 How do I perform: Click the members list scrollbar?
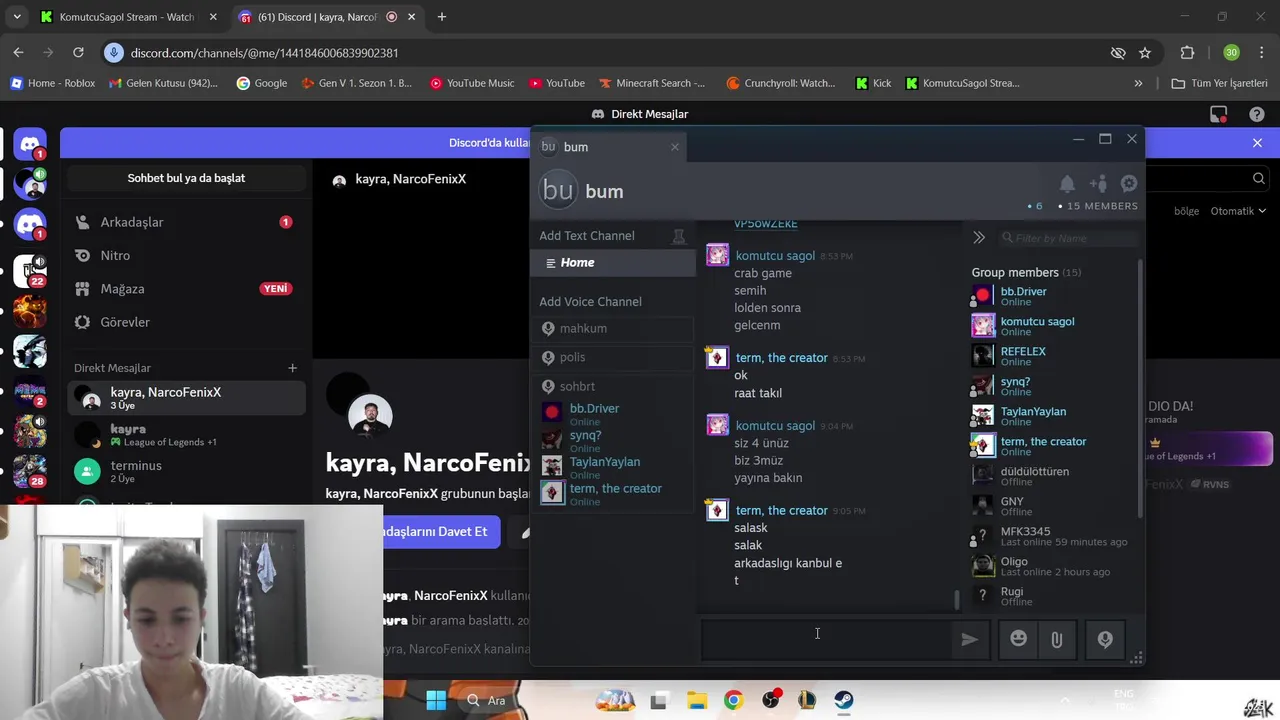click(x=1141, y=388)
